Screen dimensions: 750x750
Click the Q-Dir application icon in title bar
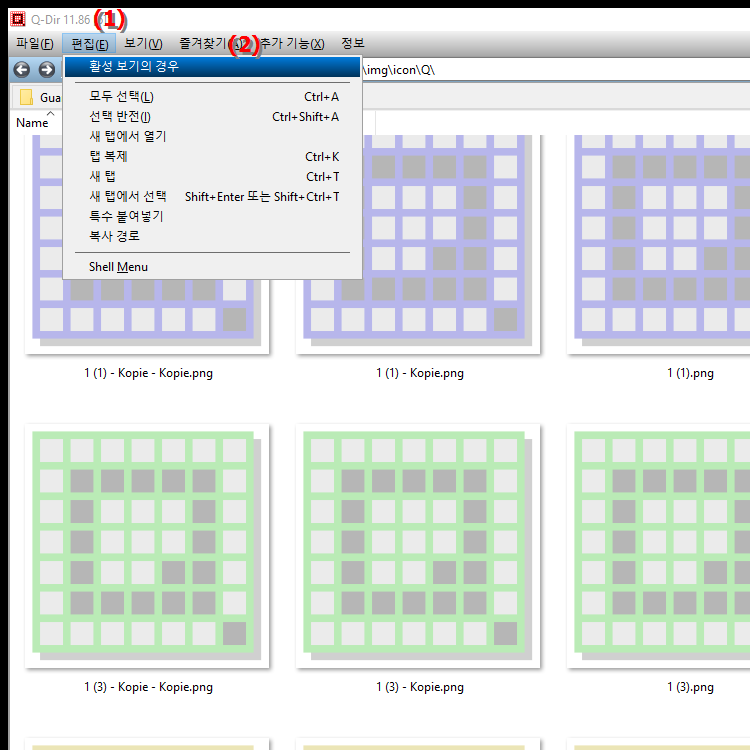tap(18, 19)
